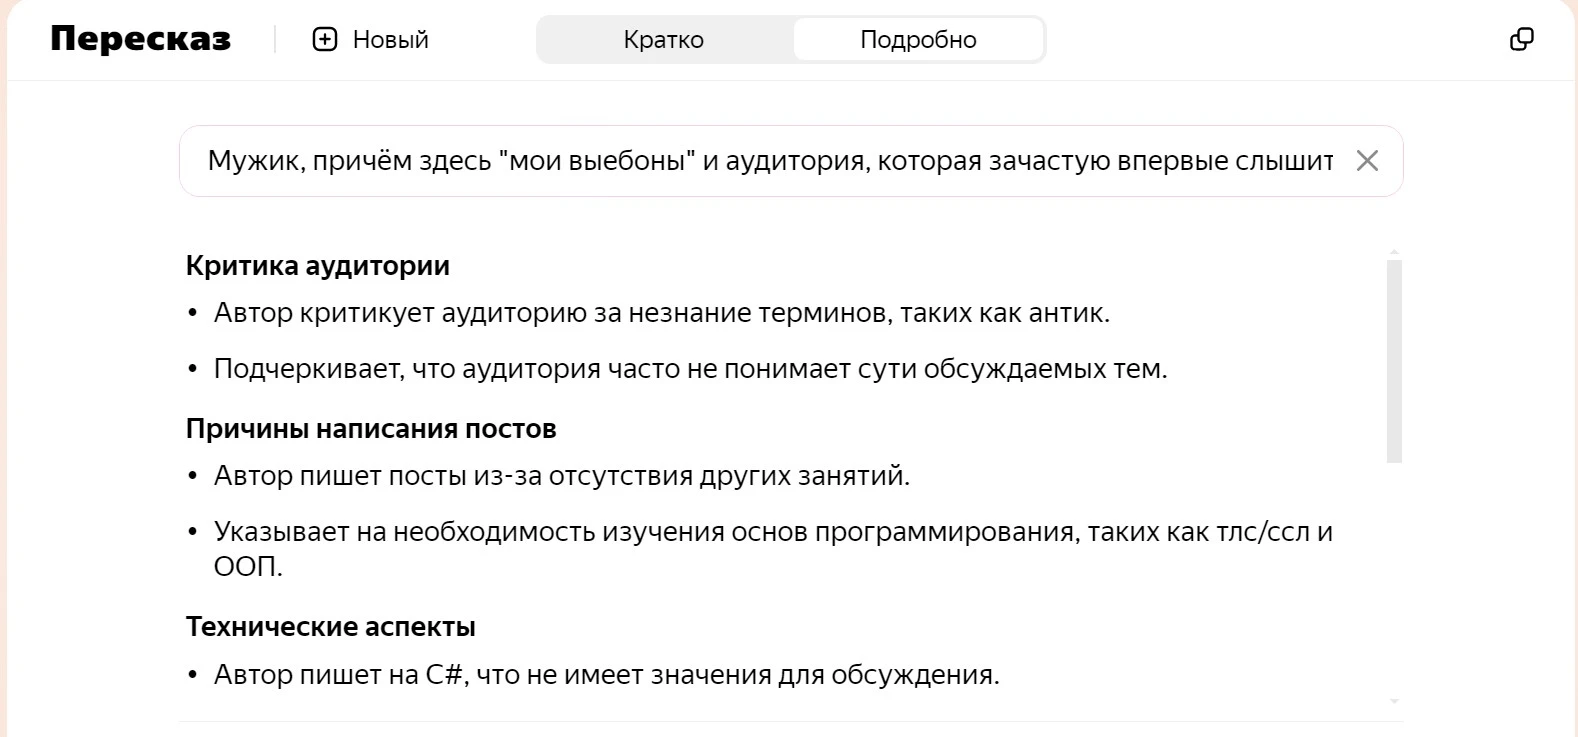
Task: Click the scrollbar up arrow
Action: (1394, 253)
